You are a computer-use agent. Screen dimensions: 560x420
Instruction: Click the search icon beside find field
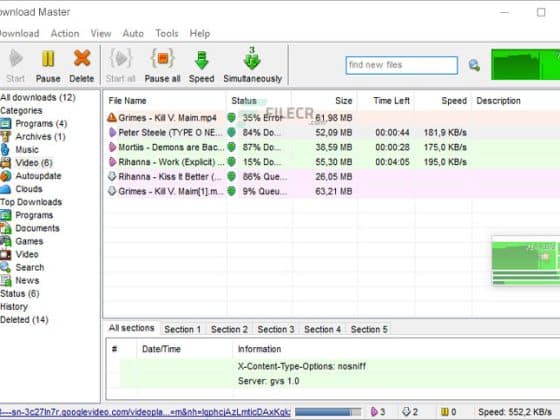[x=474, y=65]
